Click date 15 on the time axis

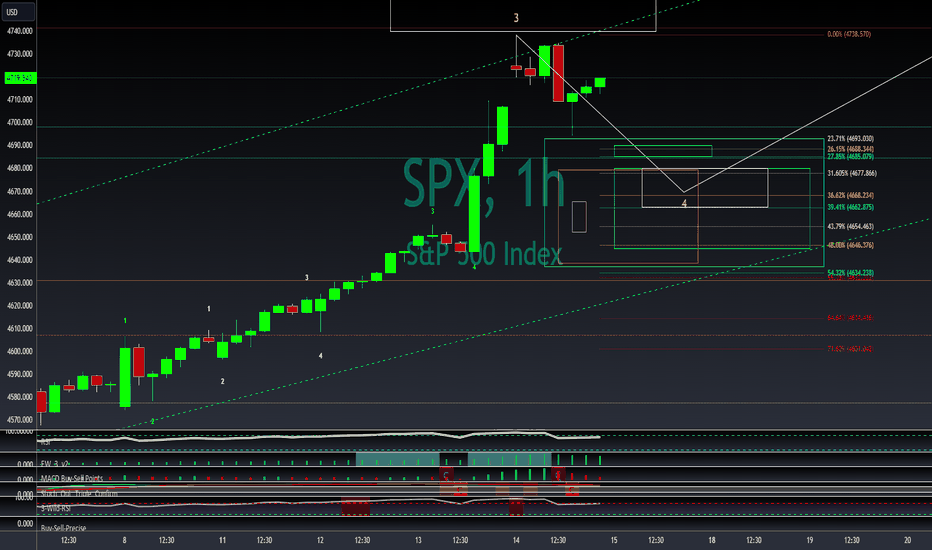click(614, 540)
